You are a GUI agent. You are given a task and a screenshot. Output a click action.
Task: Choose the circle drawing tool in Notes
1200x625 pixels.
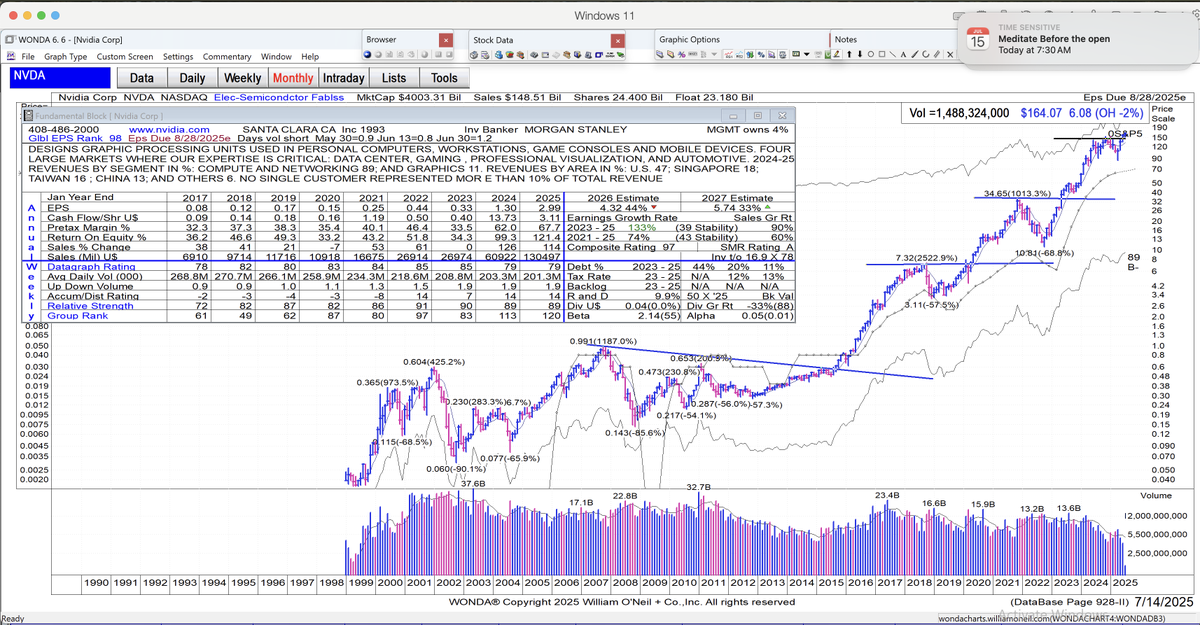coord(871,54)
